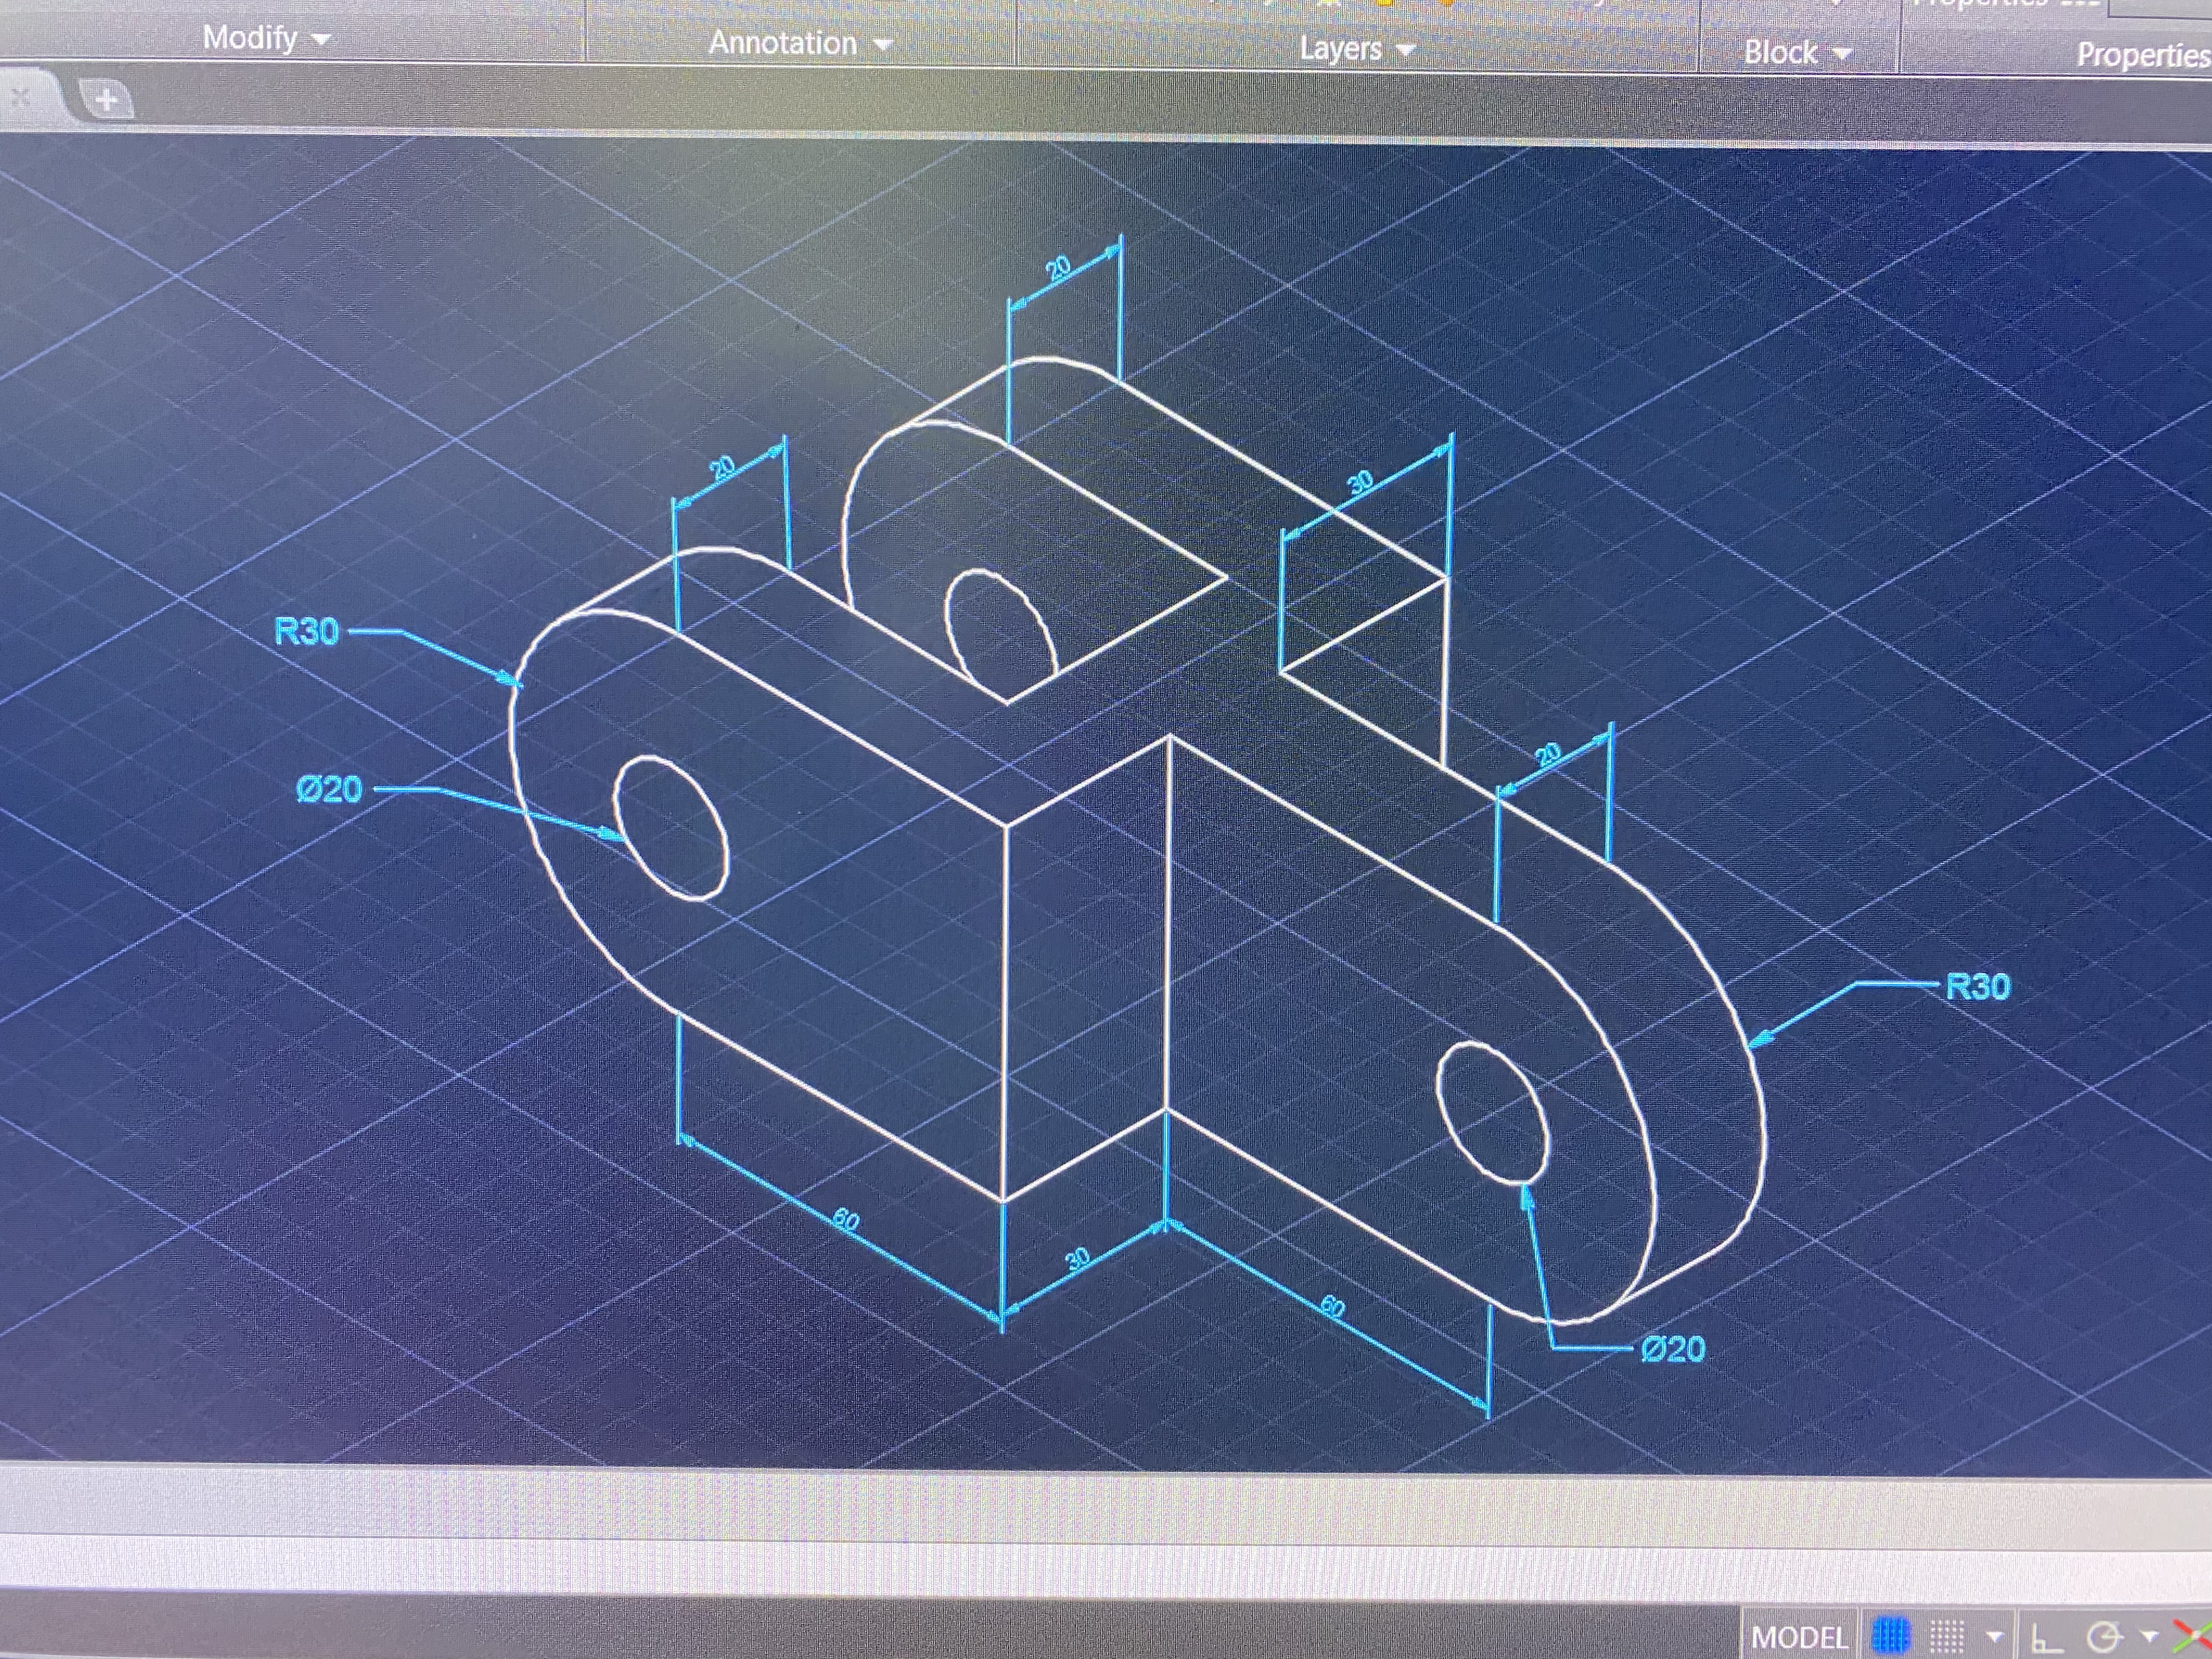
Task: Select the 60 dimension text under the right arm
Action: 1332,1307
